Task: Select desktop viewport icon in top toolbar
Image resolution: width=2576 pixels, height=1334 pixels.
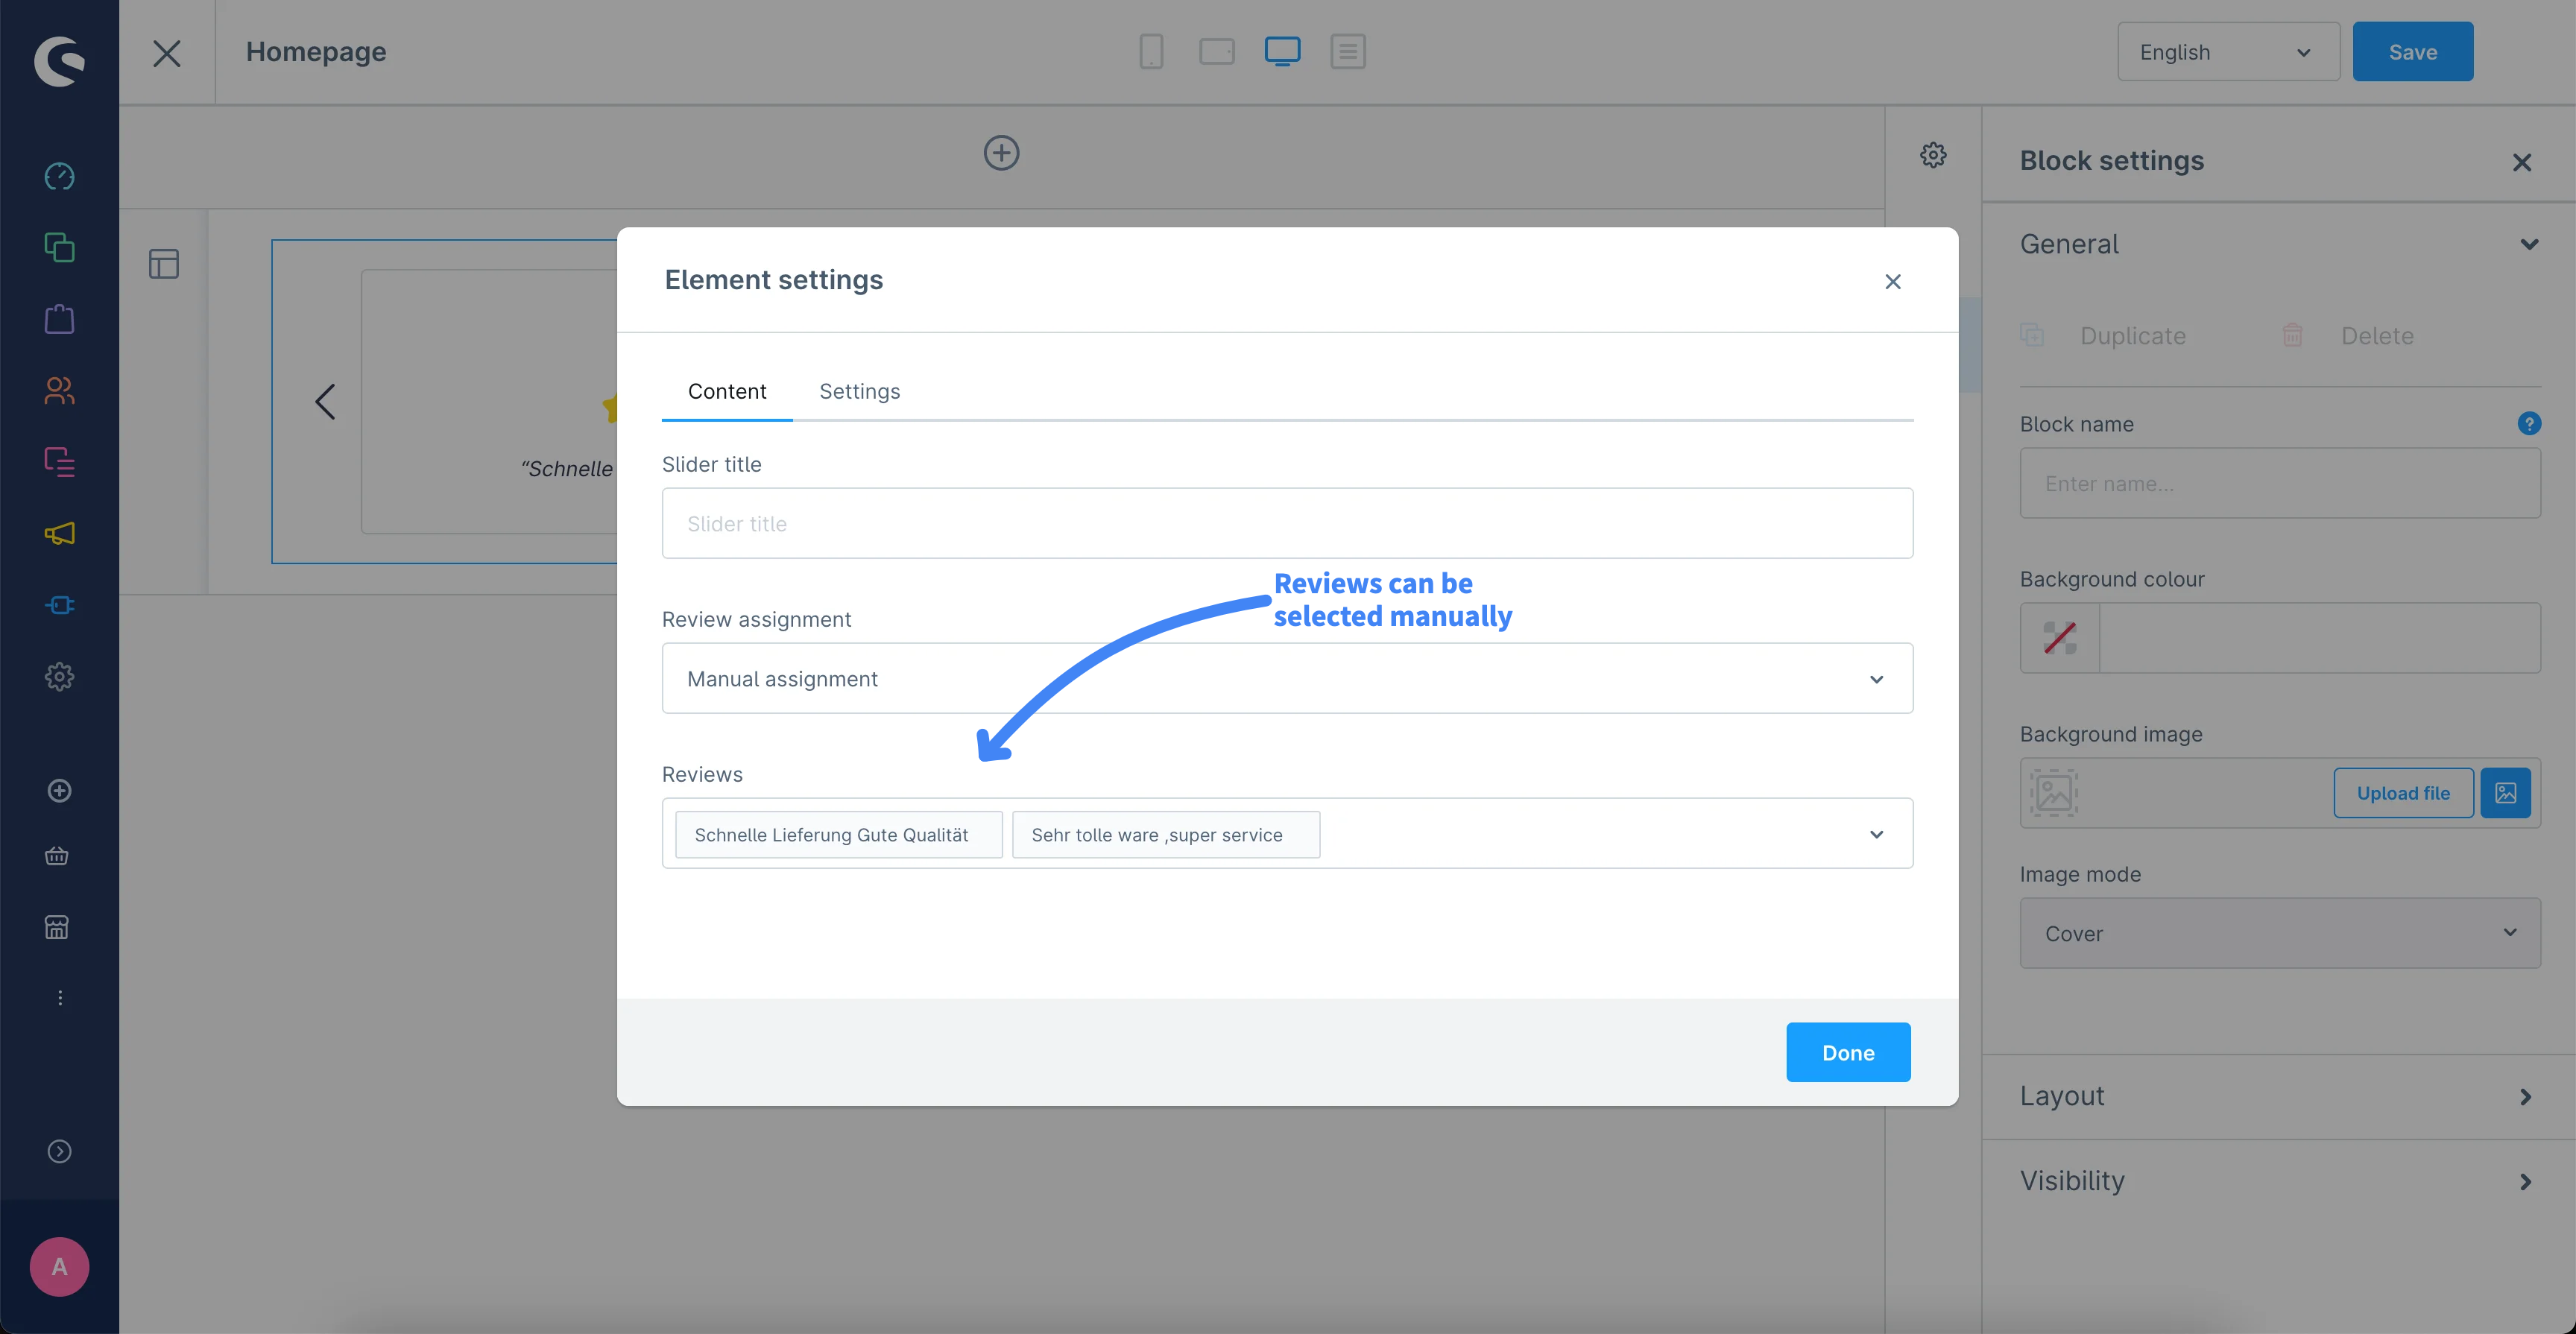Action: coord(1281,51)
